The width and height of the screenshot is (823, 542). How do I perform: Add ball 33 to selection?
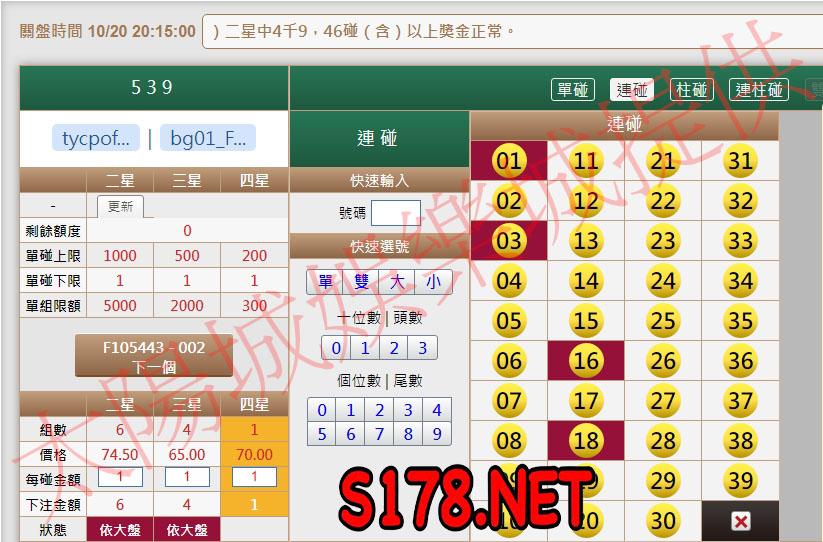(740, 241)
